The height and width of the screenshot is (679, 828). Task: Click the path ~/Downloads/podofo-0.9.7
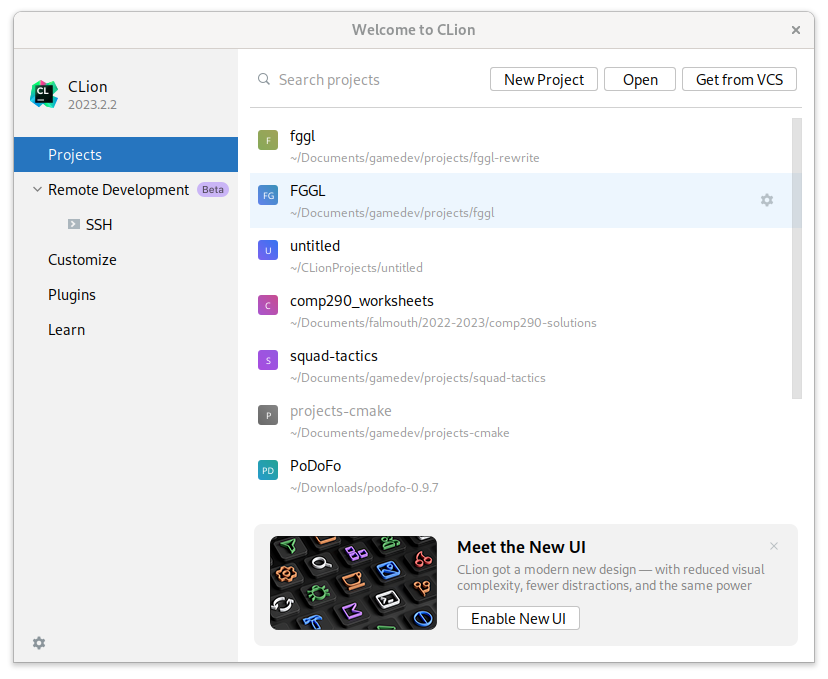click(x=364, y=487)
